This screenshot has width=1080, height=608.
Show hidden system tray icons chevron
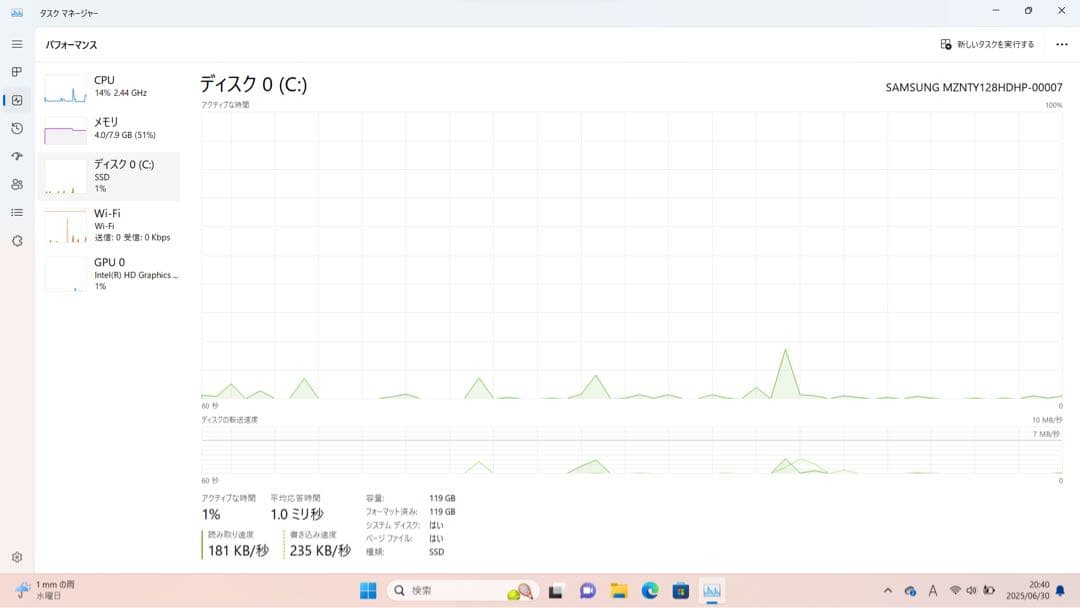887,591
